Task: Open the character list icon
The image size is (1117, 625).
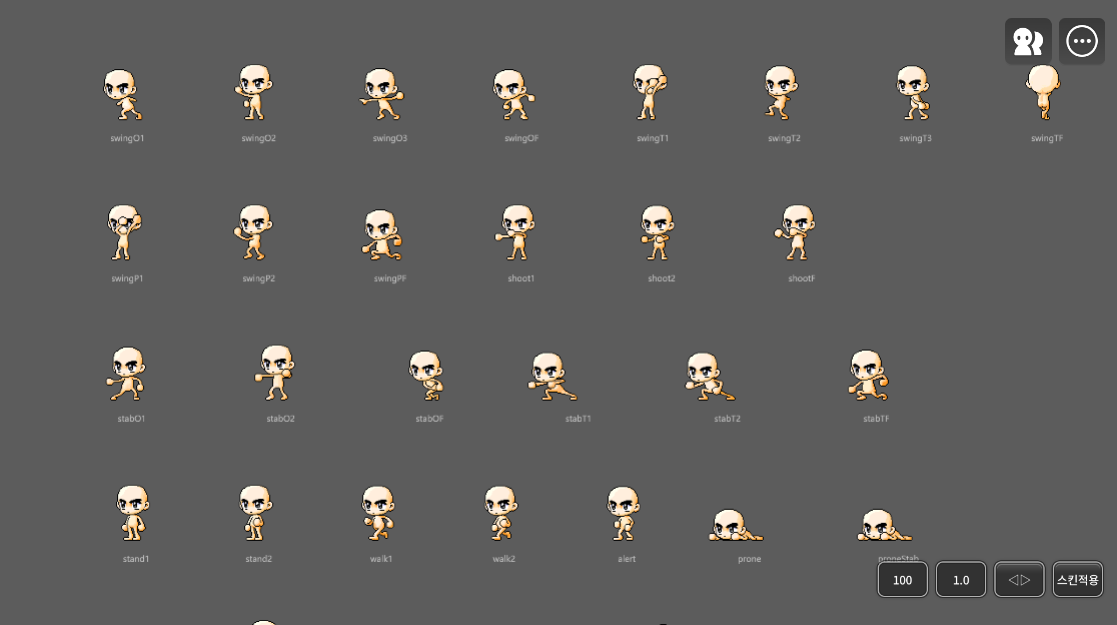Action: pyautogui.click(x=1028, y=41)
